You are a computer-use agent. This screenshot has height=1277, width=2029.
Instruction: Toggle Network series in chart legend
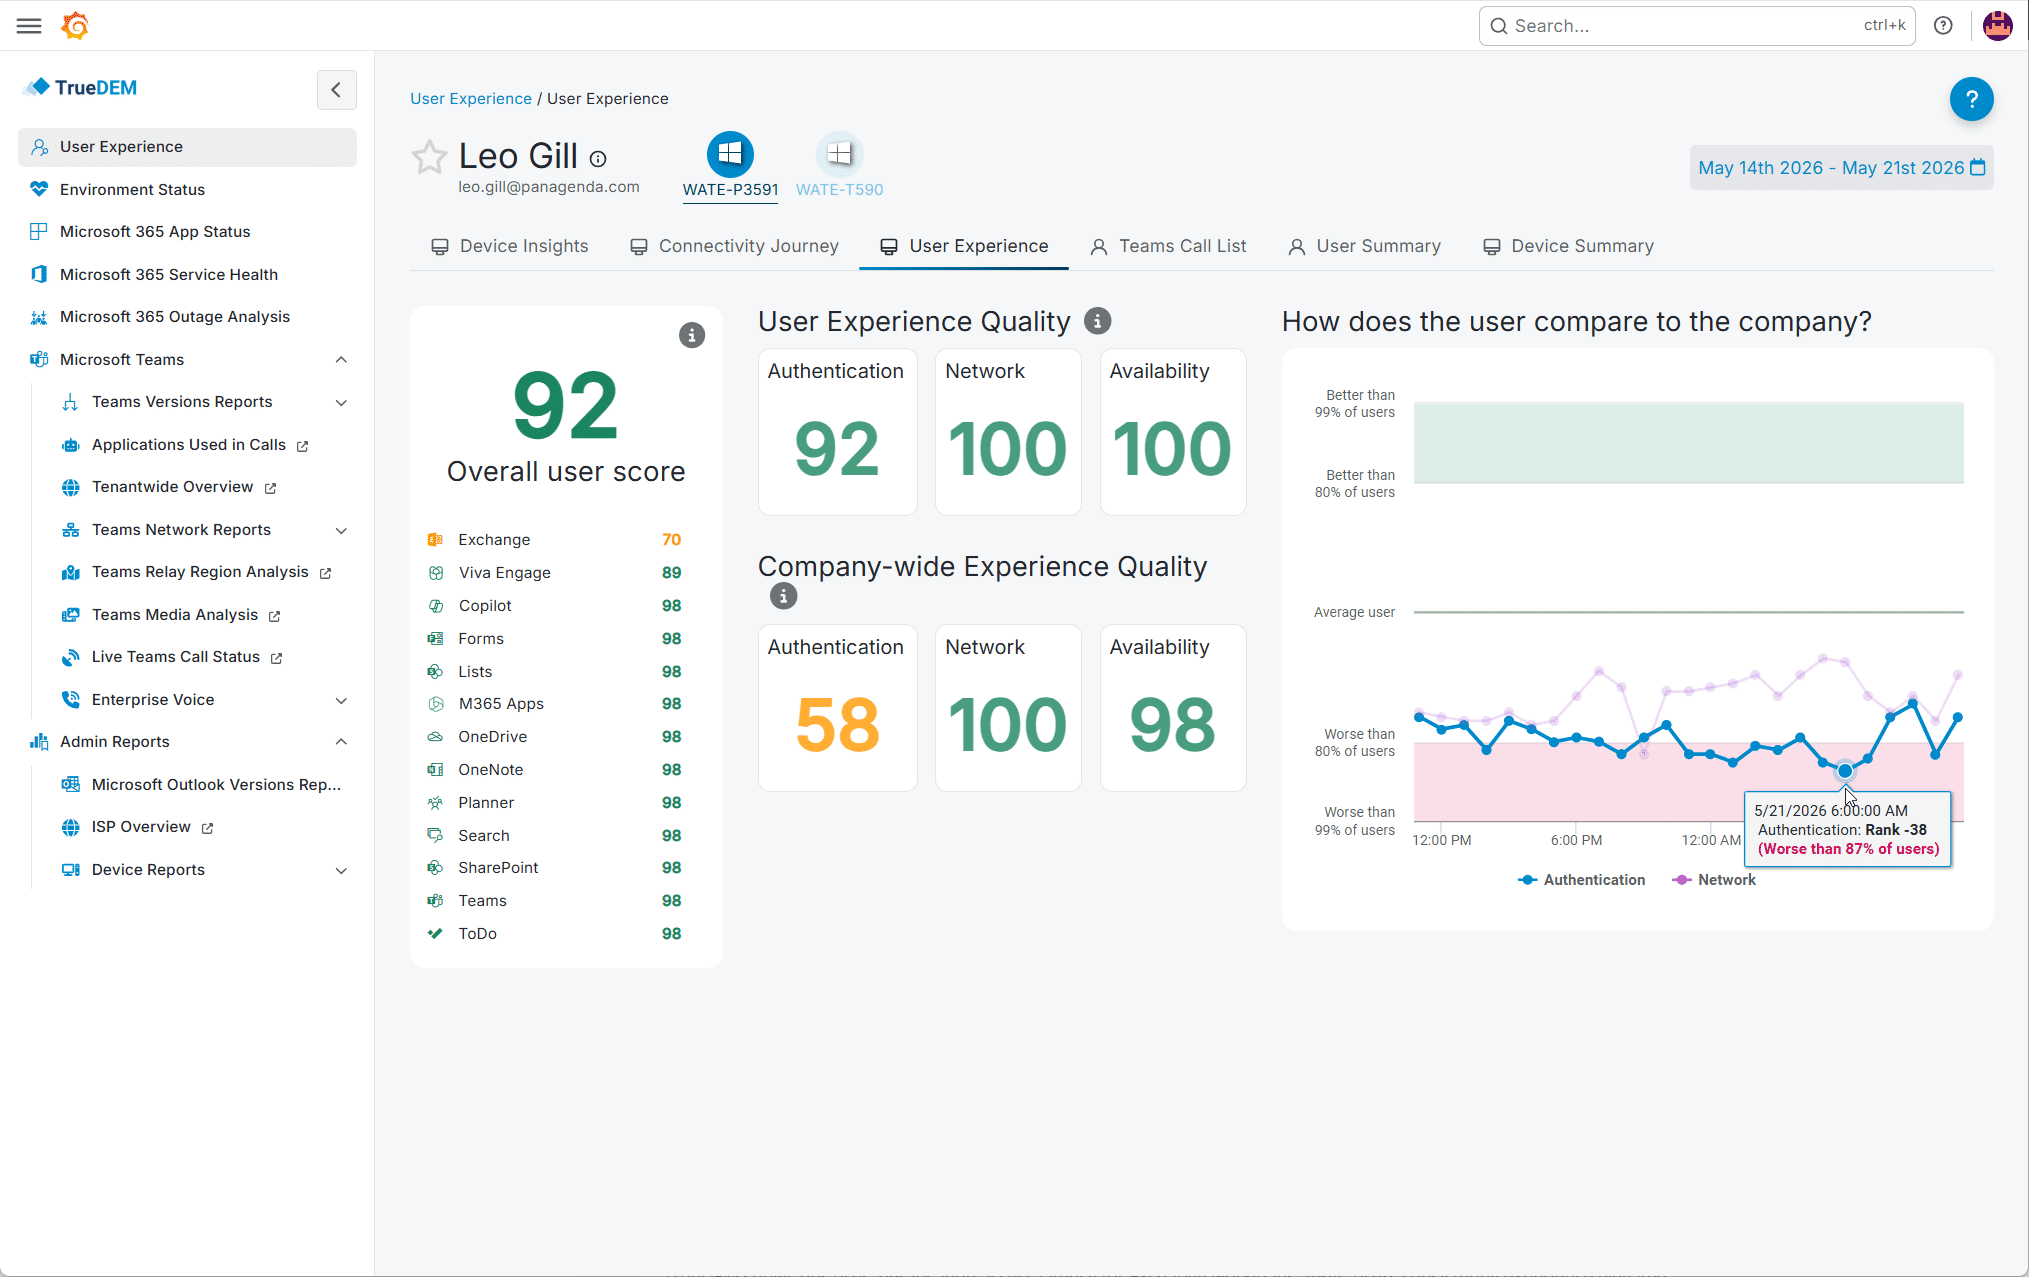tap(1714, 880)
